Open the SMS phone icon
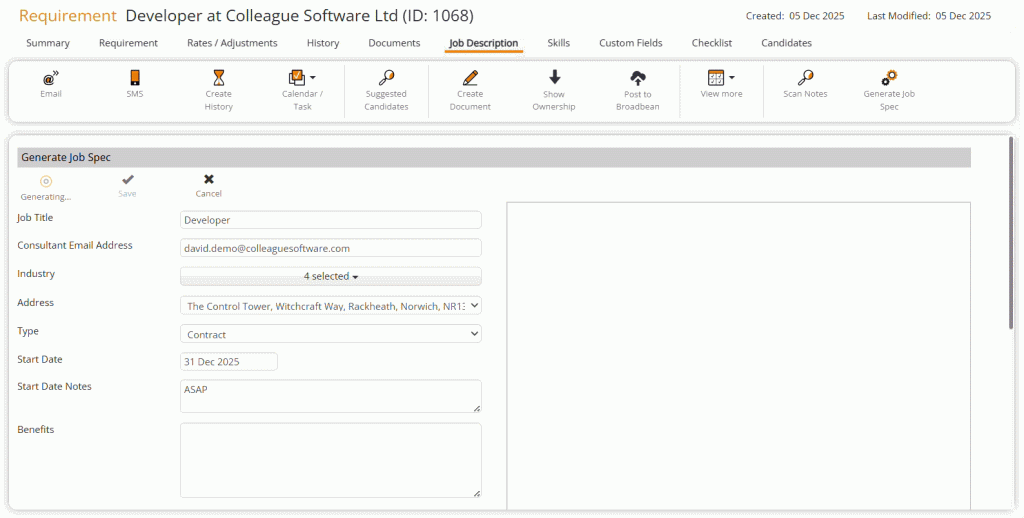The image size is (1024, 518). pos(135,78)
